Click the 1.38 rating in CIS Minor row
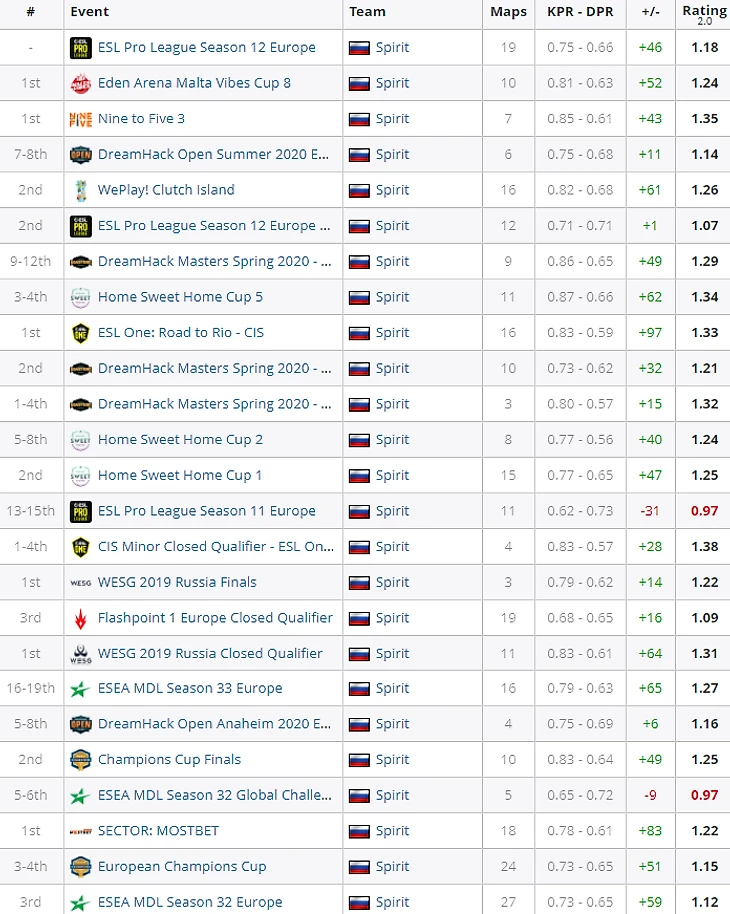 704,547
